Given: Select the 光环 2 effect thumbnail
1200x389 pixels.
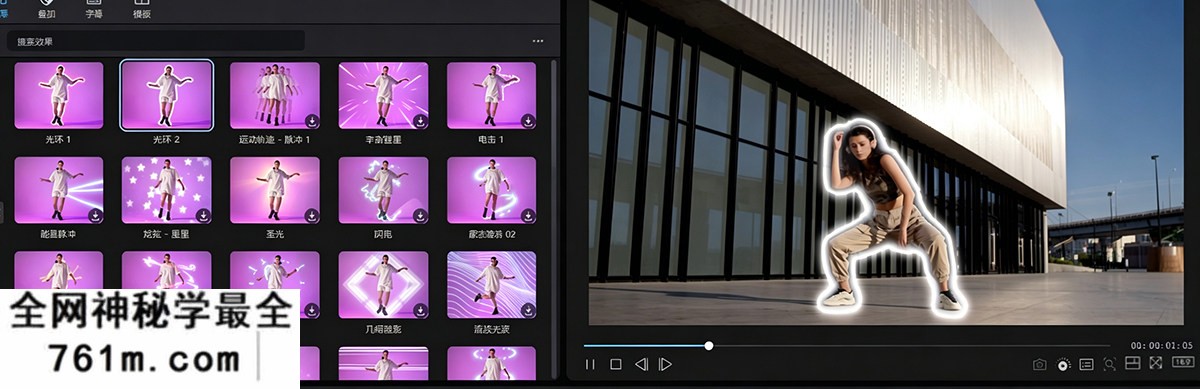Looking at the screenshot, I should pyautogui.click(x=167, y=96).
